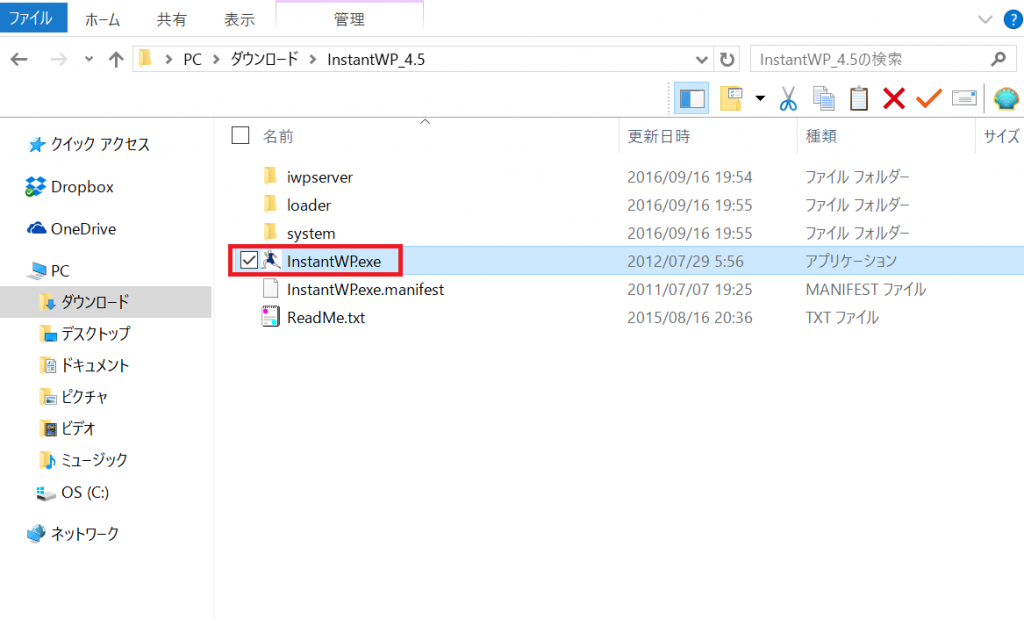Copy the selection with the copy icon
Screen dimensions: 1024x619
[x=824, y=99]
